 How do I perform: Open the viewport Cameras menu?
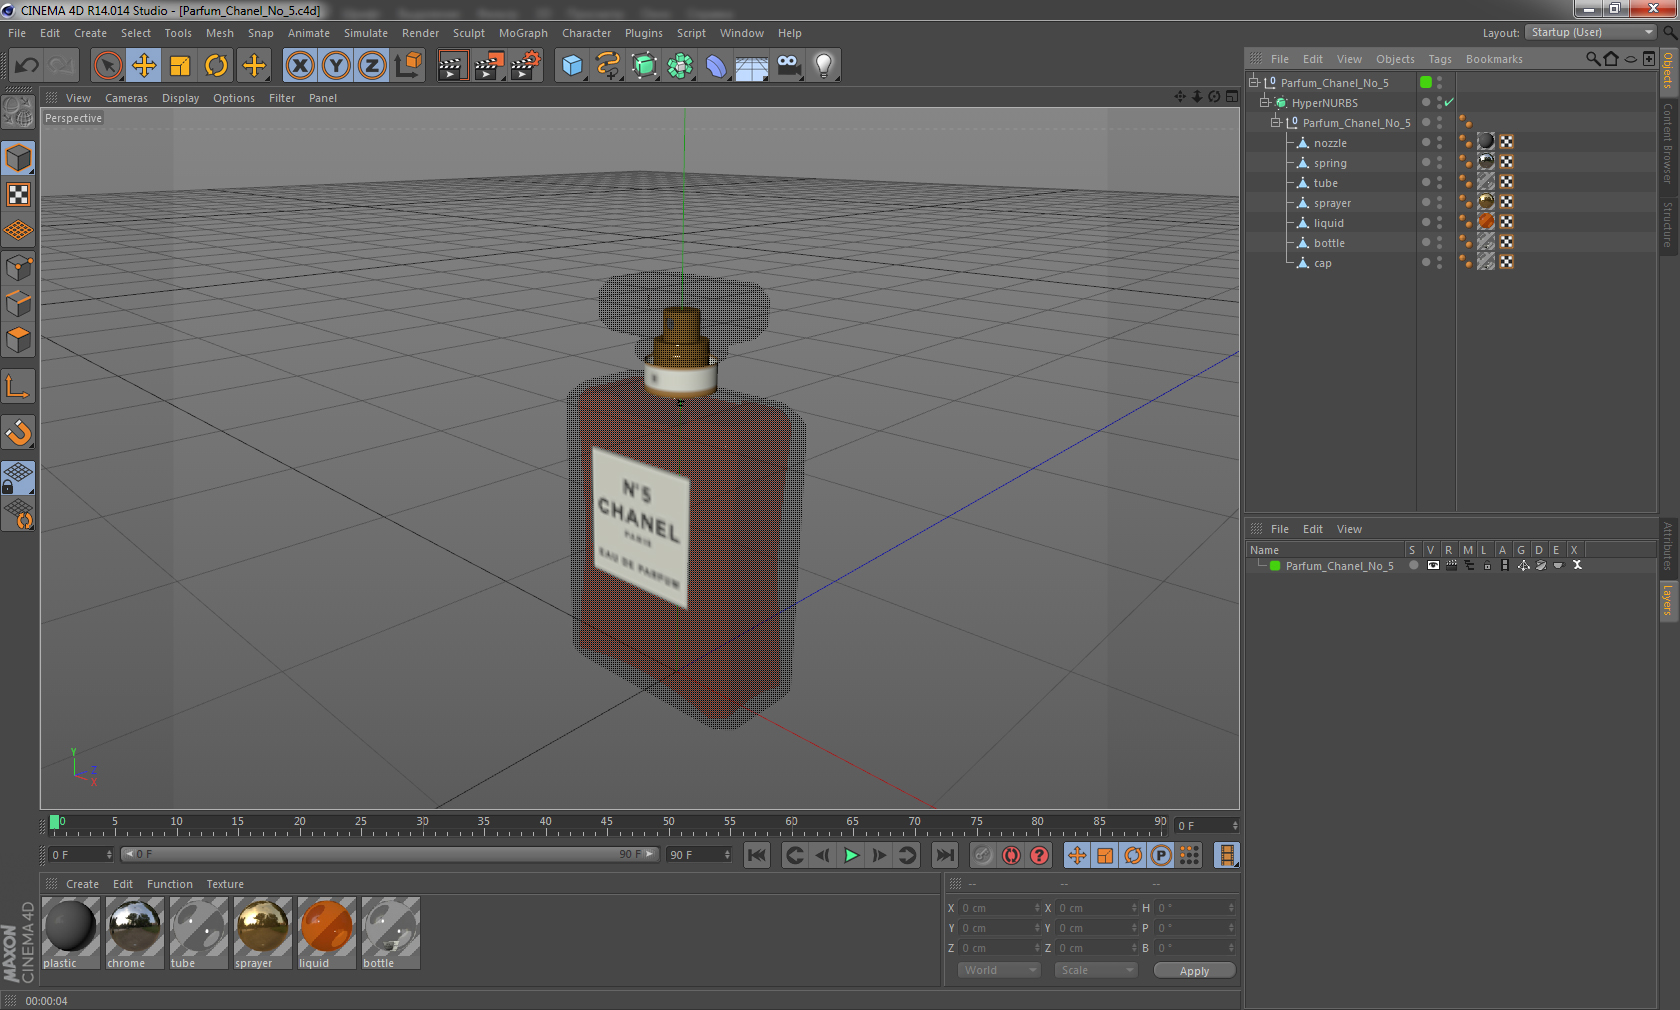pyautogui.click(x=126, y=98)
